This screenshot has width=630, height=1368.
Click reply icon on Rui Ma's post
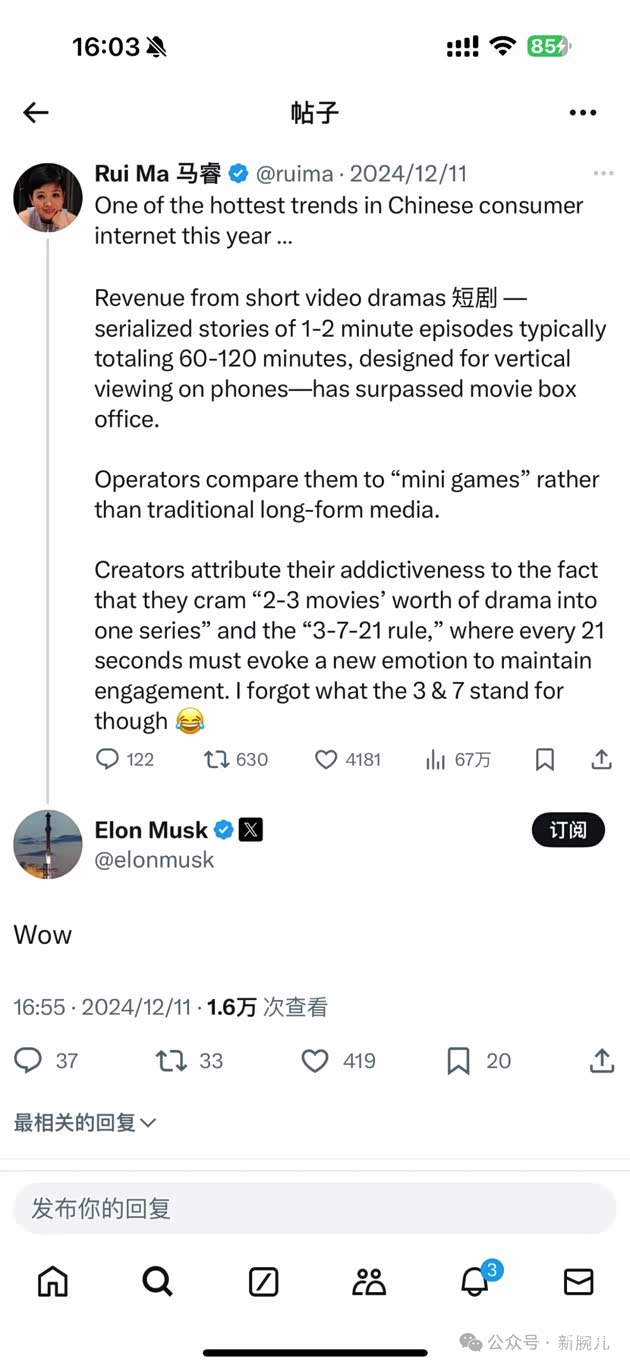click(x=107, y=760)
